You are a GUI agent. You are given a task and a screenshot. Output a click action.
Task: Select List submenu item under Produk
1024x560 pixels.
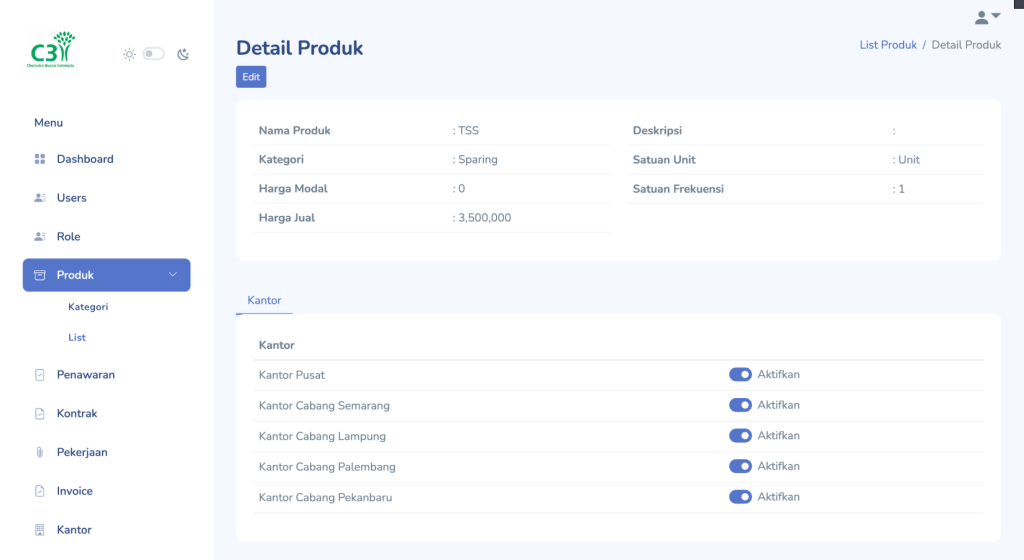pos(77,338)
